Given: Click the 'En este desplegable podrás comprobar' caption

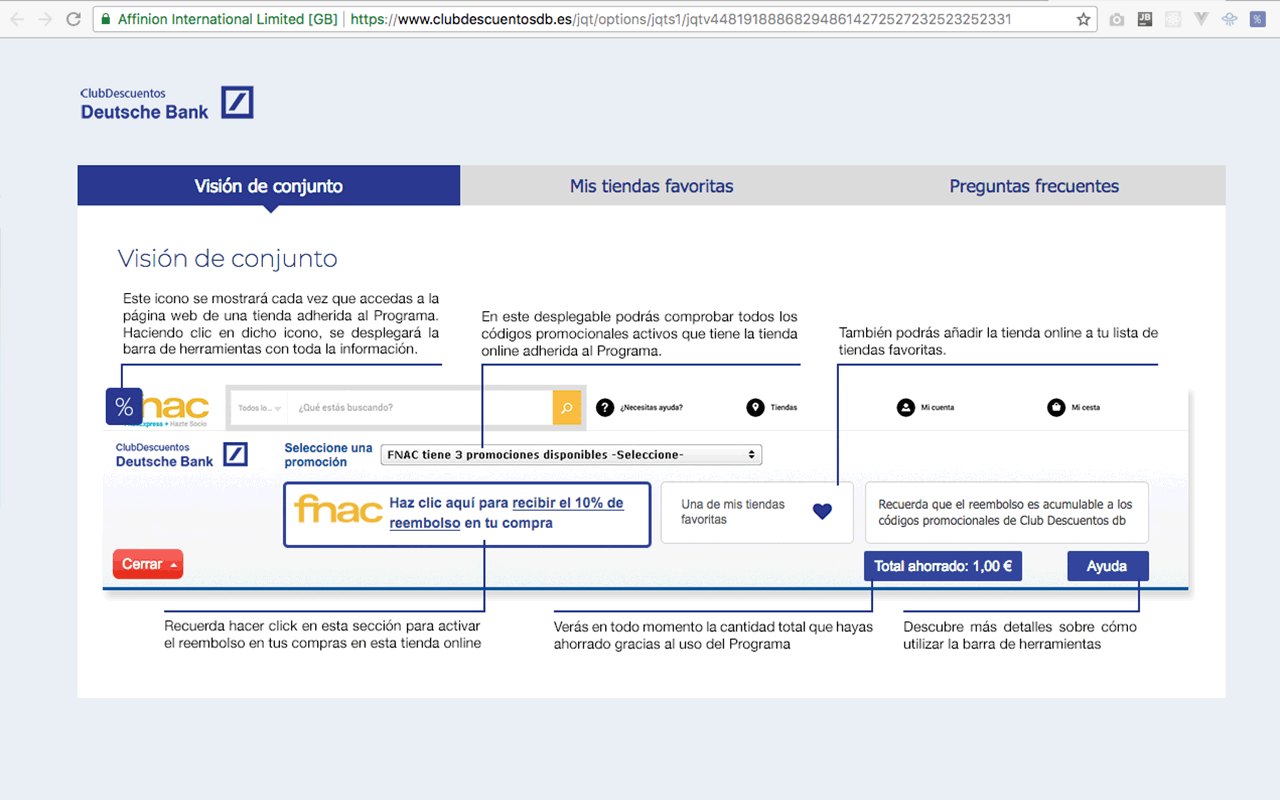Looking at the screenshot, I should 640,334.
